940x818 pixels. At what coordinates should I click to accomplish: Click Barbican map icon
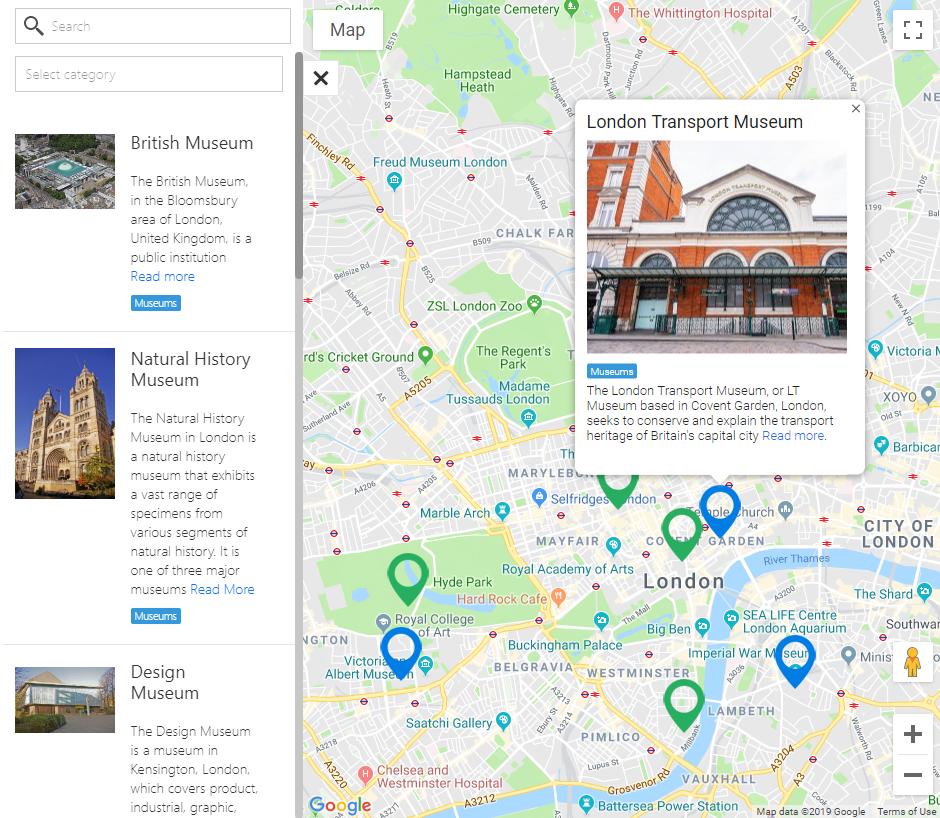[881, 444]
